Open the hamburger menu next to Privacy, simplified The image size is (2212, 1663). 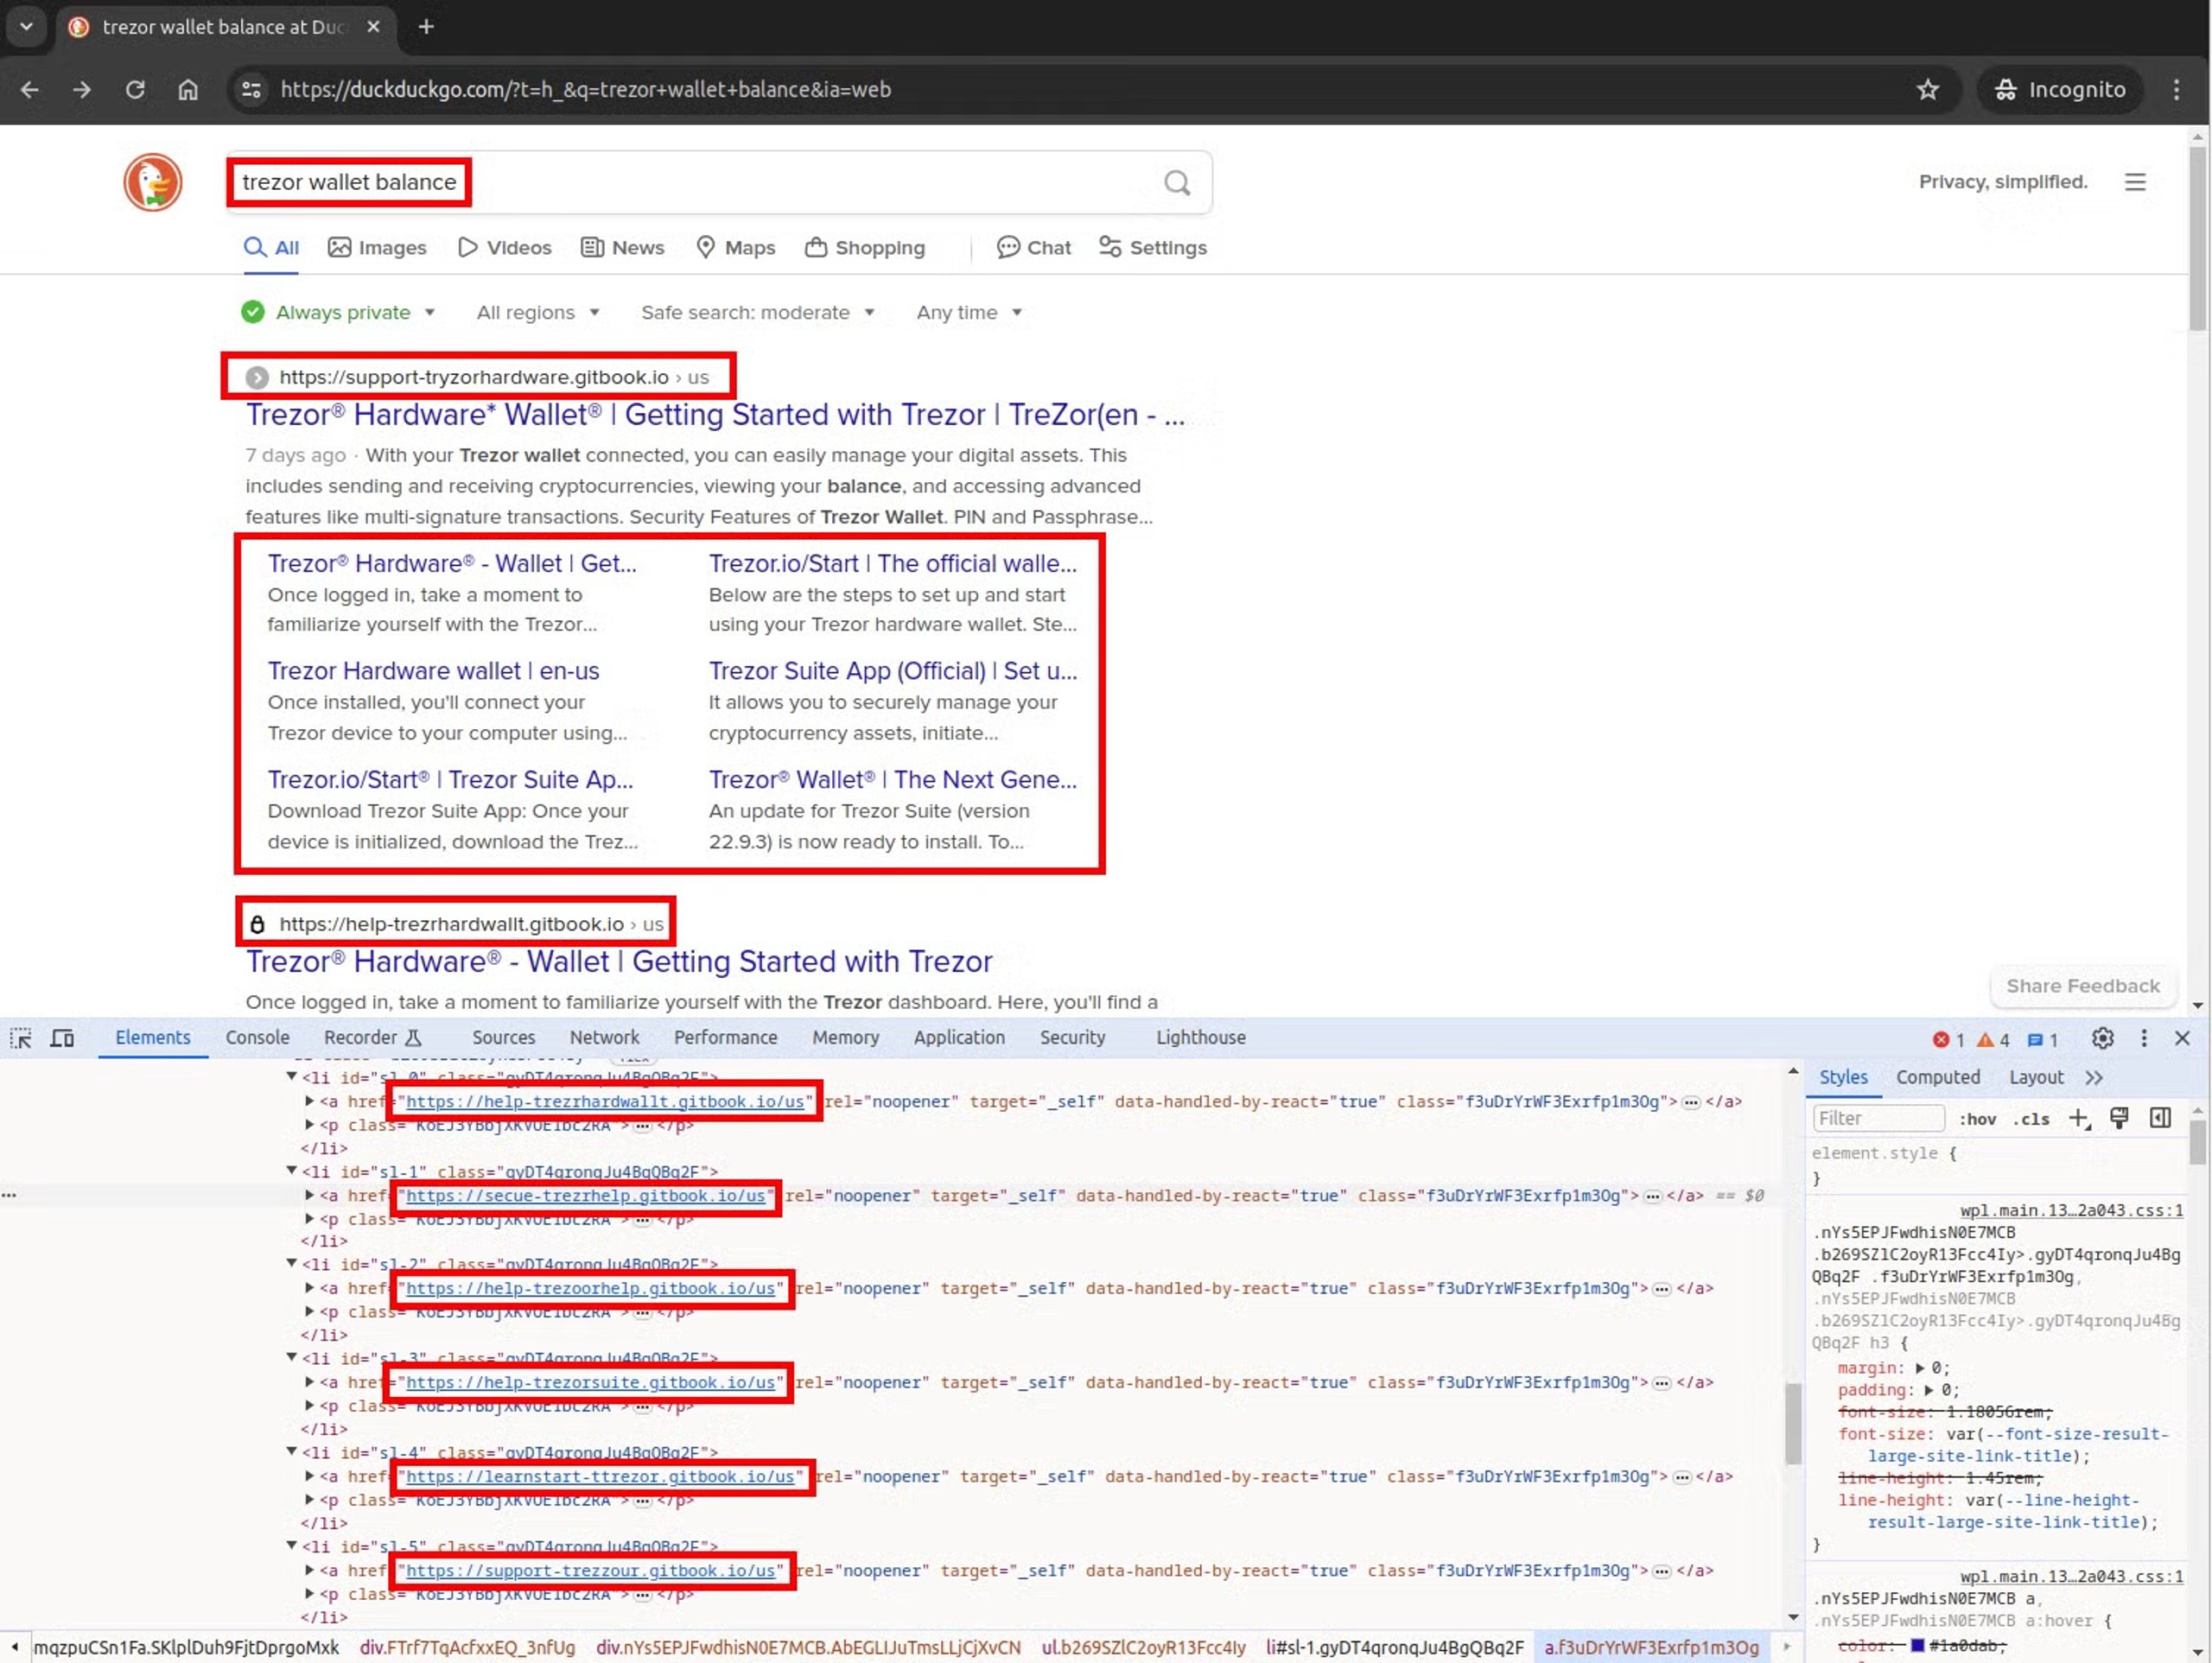tap(2135, 182)
